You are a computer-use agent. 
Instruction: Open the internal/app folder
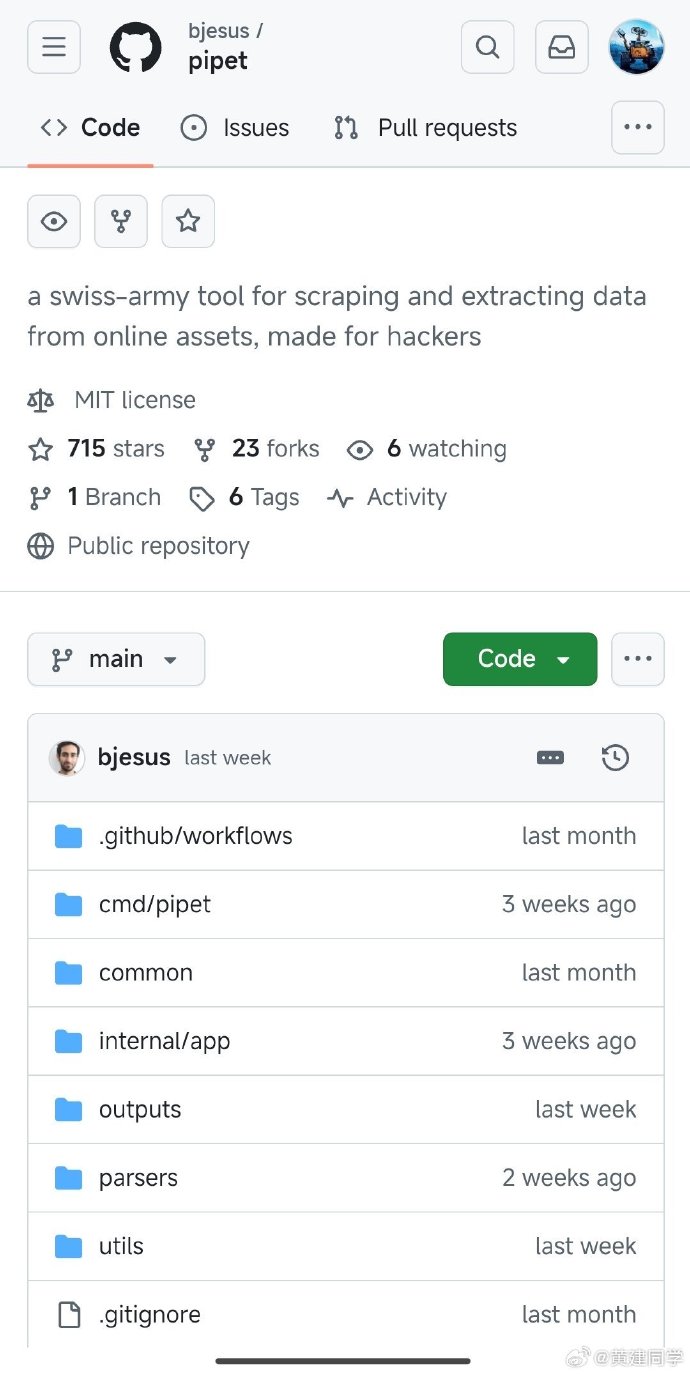[164, 1041]
